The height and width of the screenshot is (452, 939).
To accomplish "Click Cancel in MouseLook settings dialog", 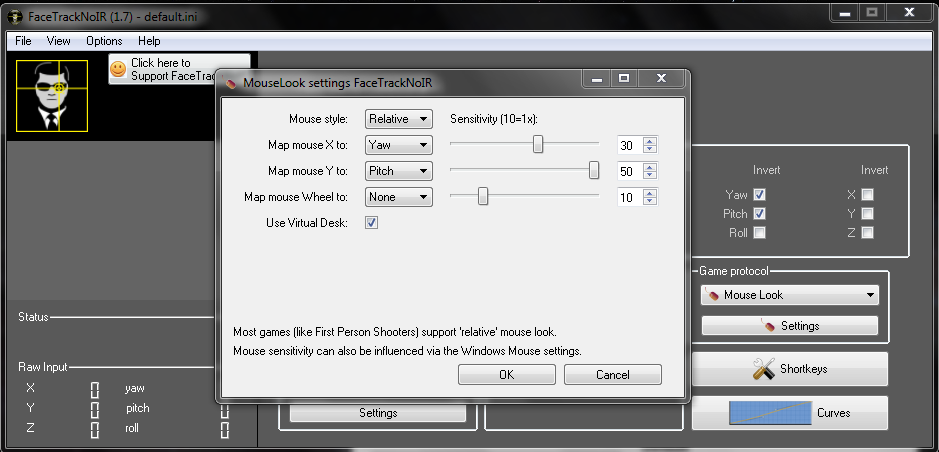I will pyautogui.click(x=613, y=375).
